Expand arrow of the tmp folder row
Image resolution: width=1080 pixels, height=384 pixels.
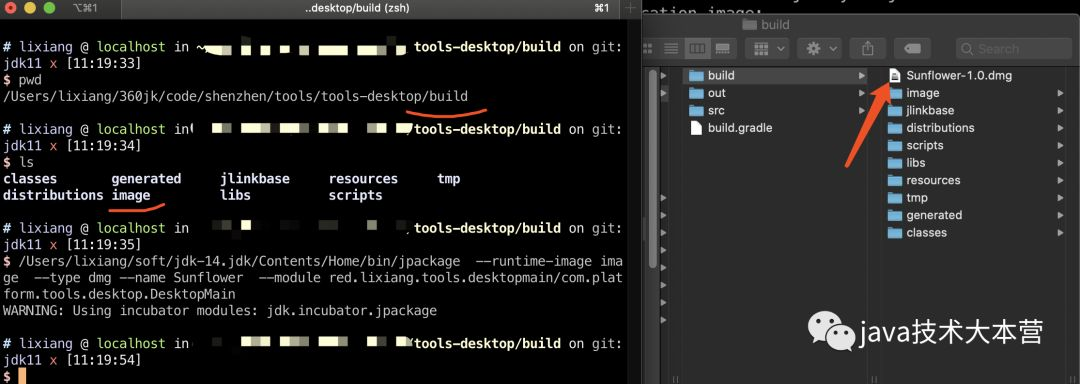click(1061, 198)
